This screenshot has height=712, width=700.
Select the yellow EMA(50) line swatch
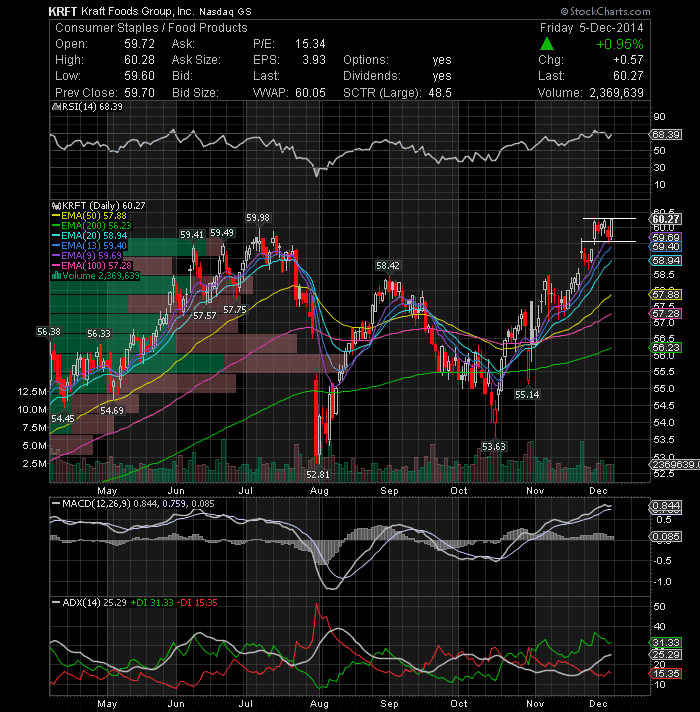click(56, 216)
